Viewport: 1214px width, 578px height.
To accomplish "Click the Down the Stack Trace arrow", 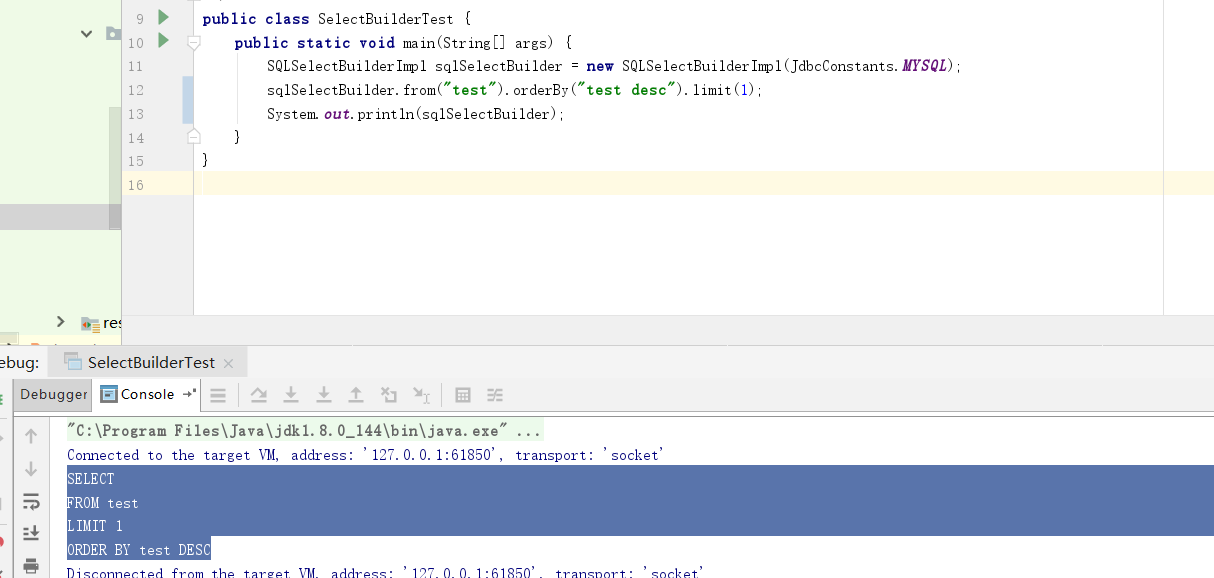I will coord(31,468).
